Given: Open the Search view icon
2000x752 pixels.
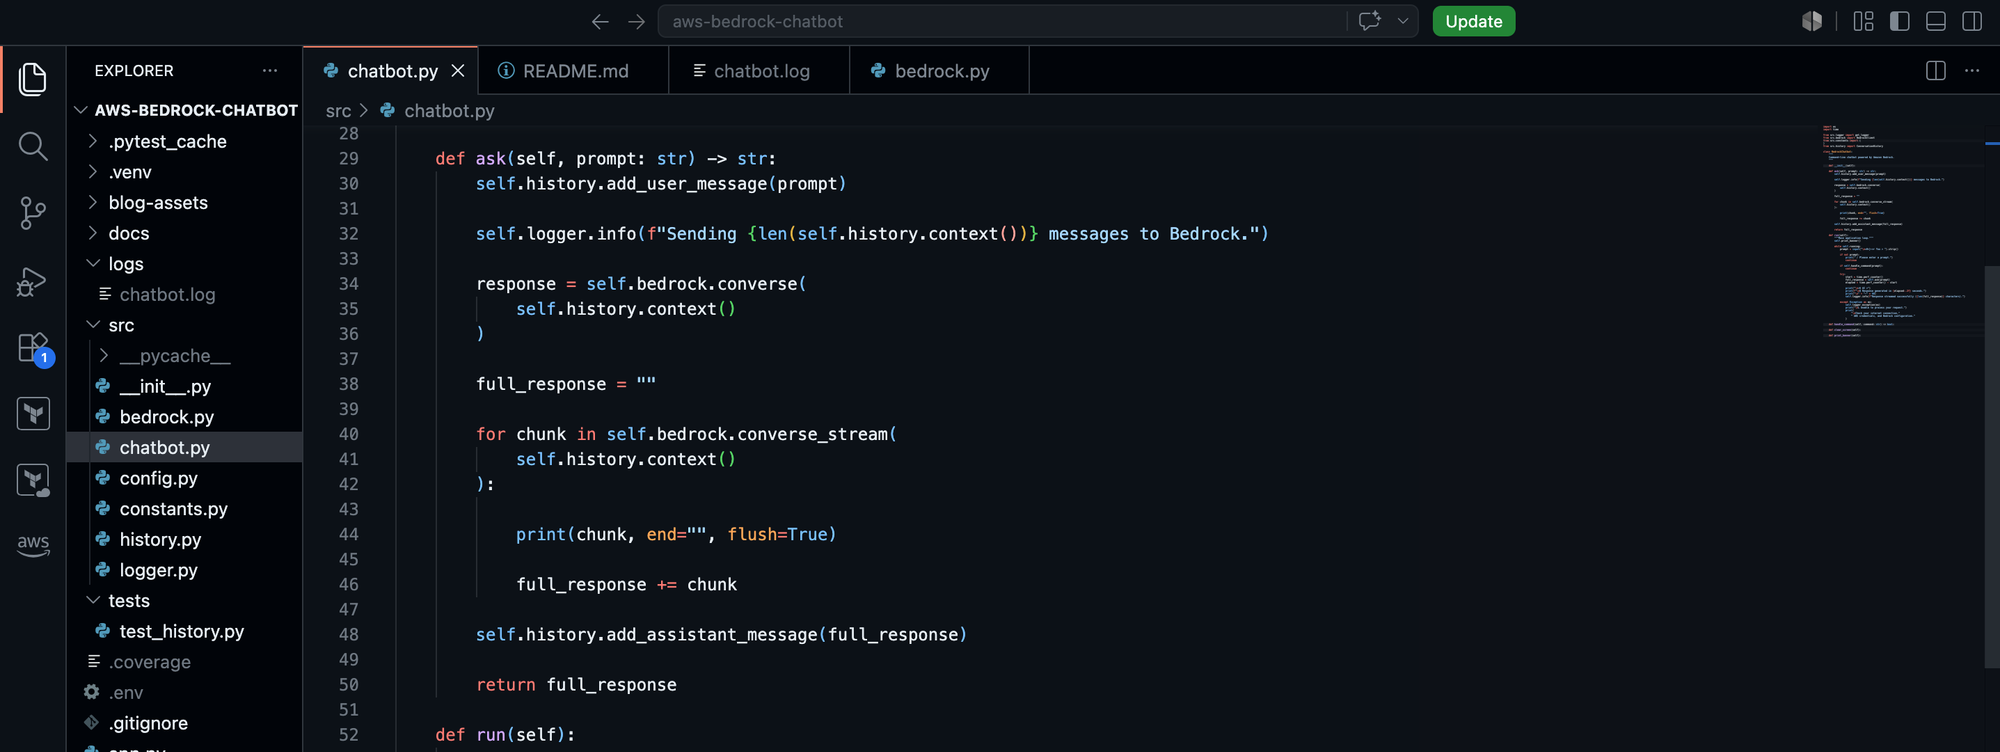Looking at the screenshot, I should coord(33,146).
